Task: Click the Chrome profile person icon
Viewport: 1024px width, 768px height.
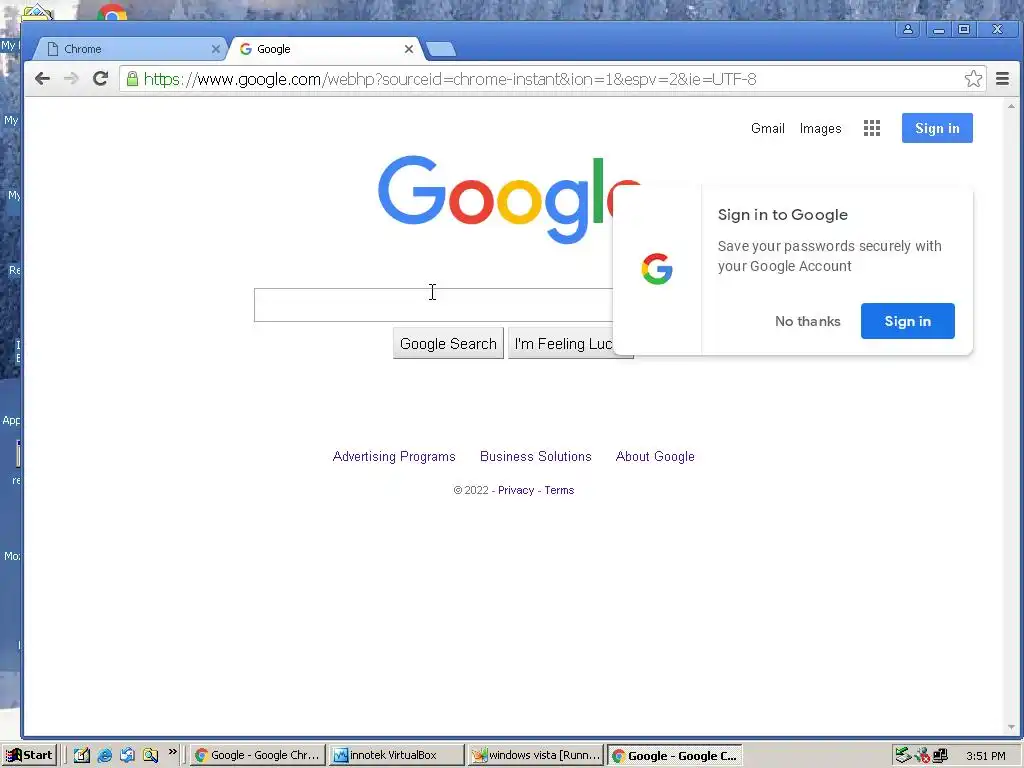Action: (x=908, y=29)
